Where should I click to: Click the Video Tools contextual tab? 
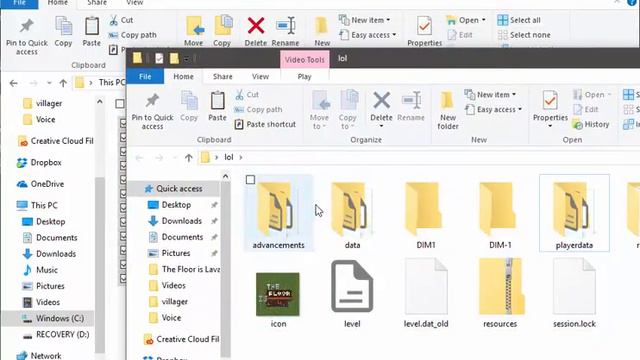tap(304, 60)
